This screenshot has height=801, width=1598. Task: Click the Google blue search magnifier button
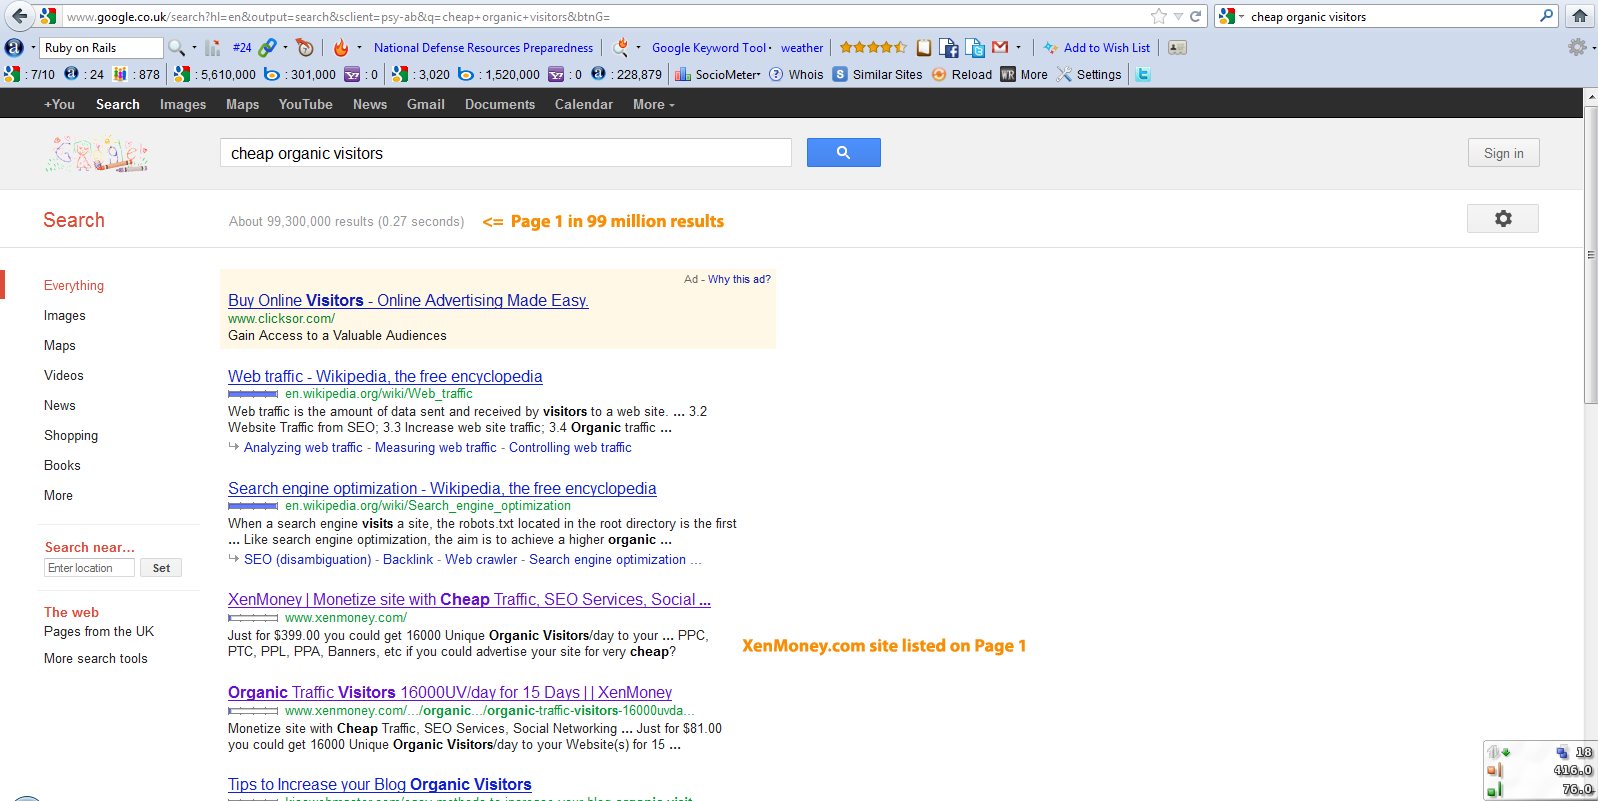(x=843, y=152)
